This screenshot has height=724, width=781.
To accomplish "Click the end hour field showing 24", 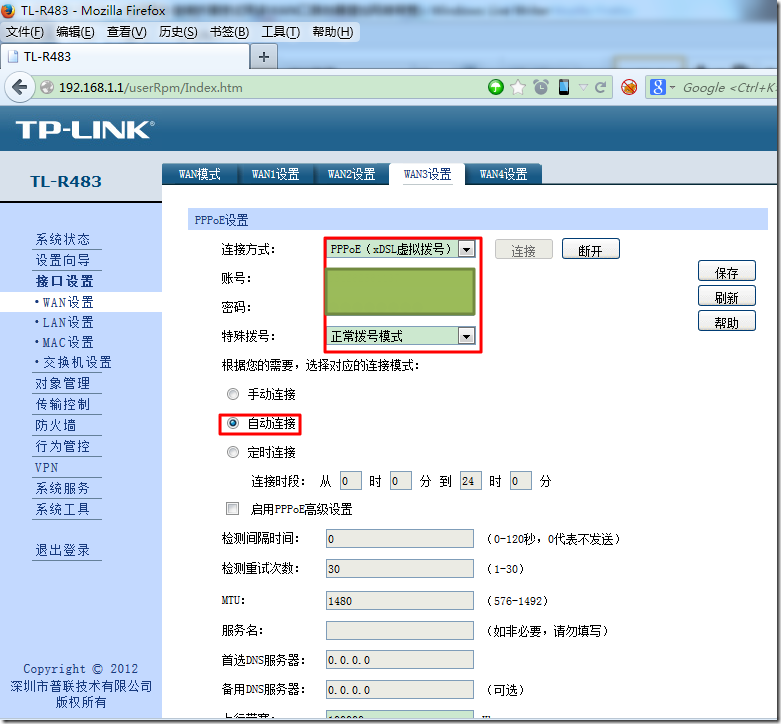I will (x=470, y=481).
